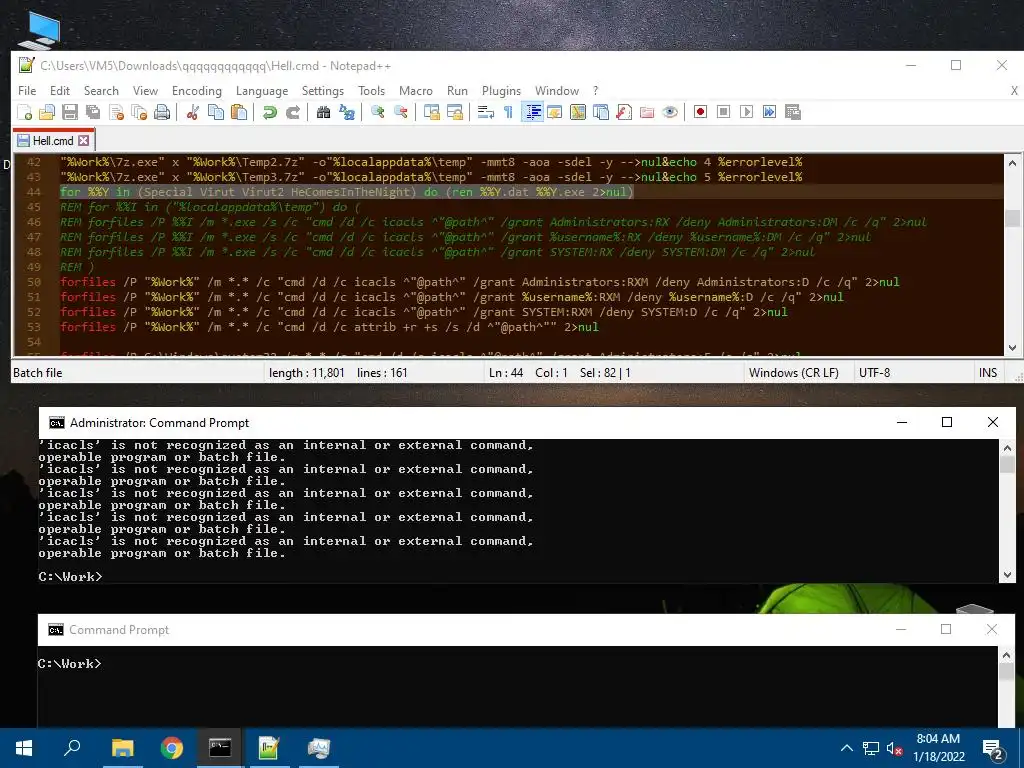Click the Ln : 44 position status field
The image size is (1024, 768).
[x=505, y=373]
